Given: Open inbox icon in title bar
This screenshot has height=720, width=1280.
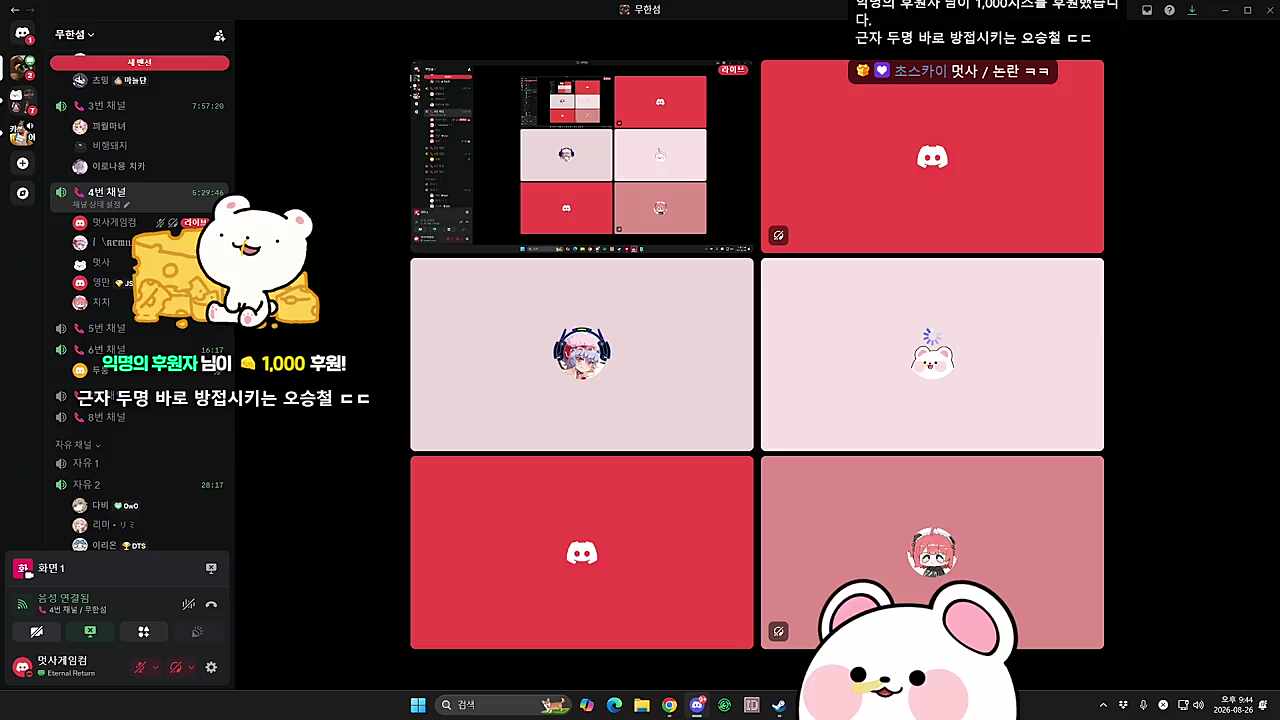Looking at the screenshot, I should tap(1146, 10).
